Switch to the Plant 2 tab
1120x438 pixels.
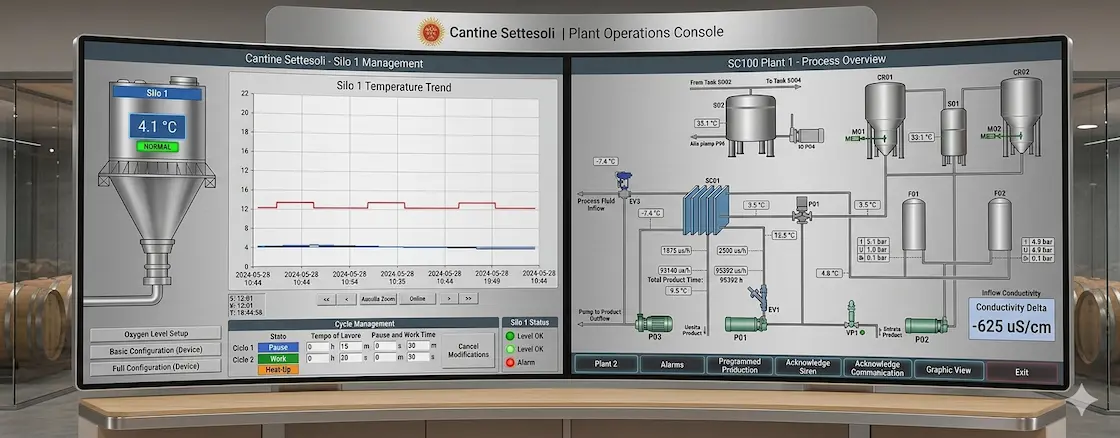tap(606, 364)
